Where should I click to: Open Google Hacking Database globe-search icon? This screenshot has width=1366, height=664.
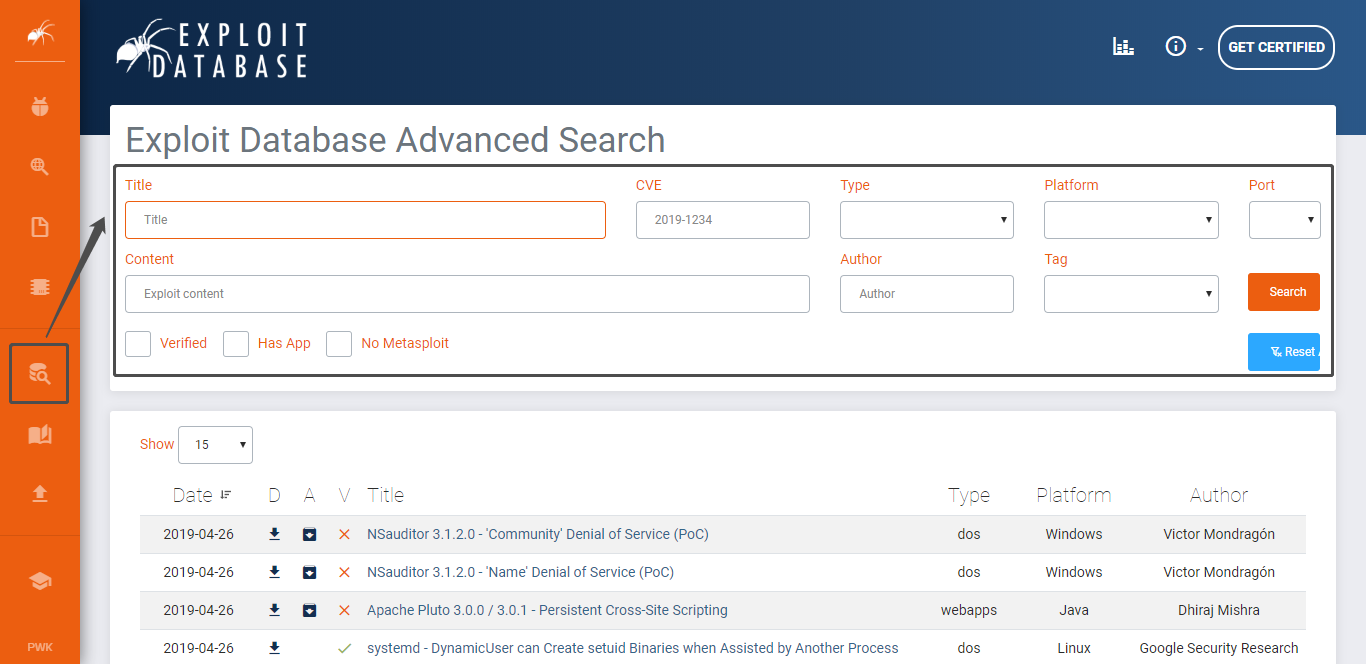click(40, 167)
